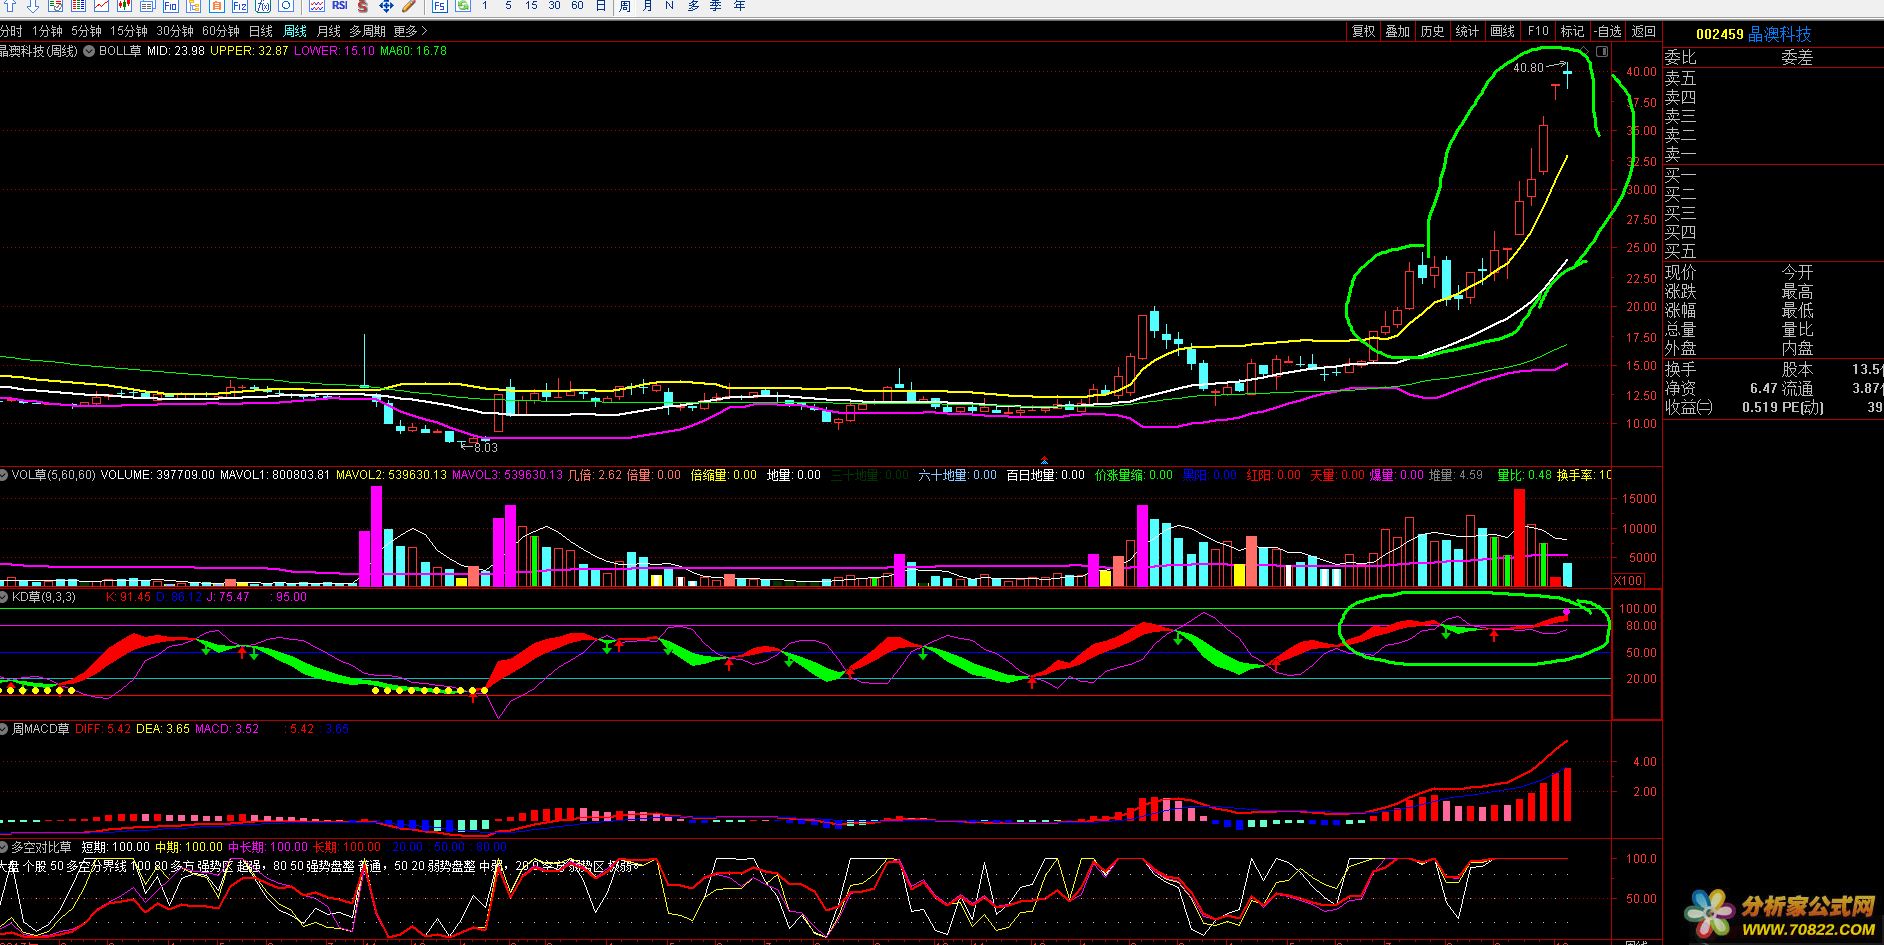Switch to weekly period button 周
Viewport: 1884px width, 945px height.
[x=624, y=6]
